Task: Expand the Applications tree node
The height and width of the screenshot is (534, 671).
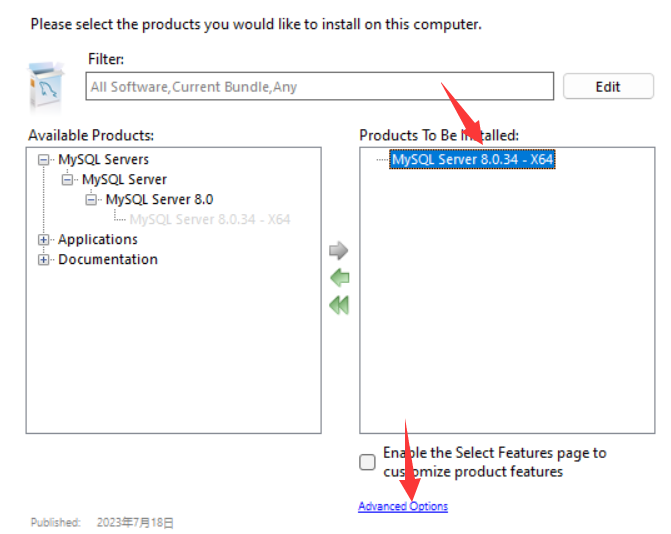Action: pyautogui.click(x=43, y=240)
